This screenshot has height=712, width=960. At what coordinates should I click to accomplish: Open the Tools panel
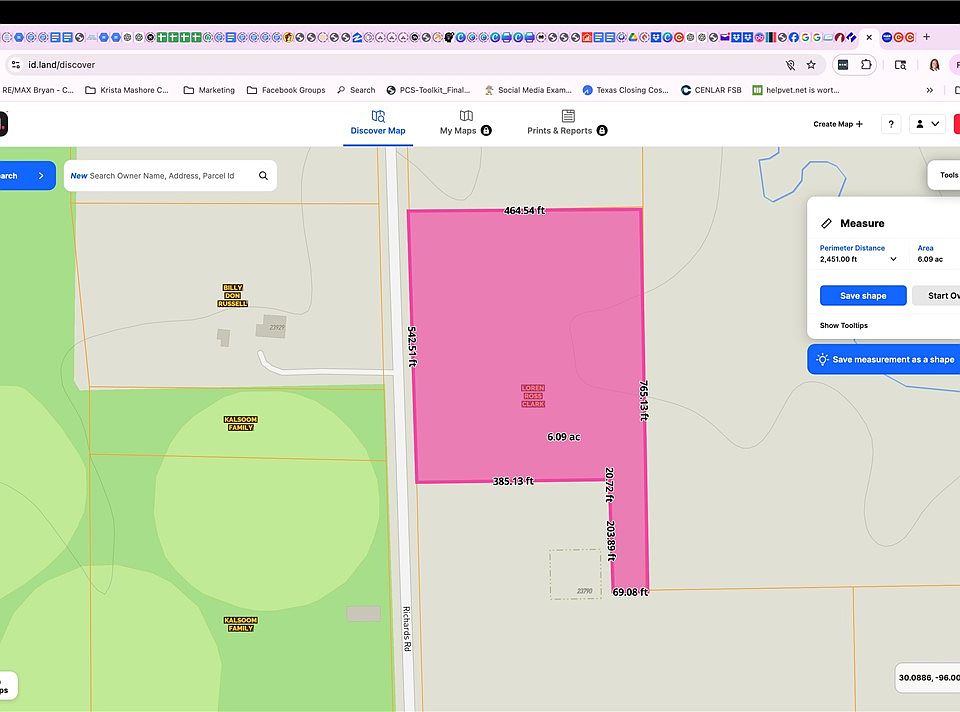click(x=946, y=175)
